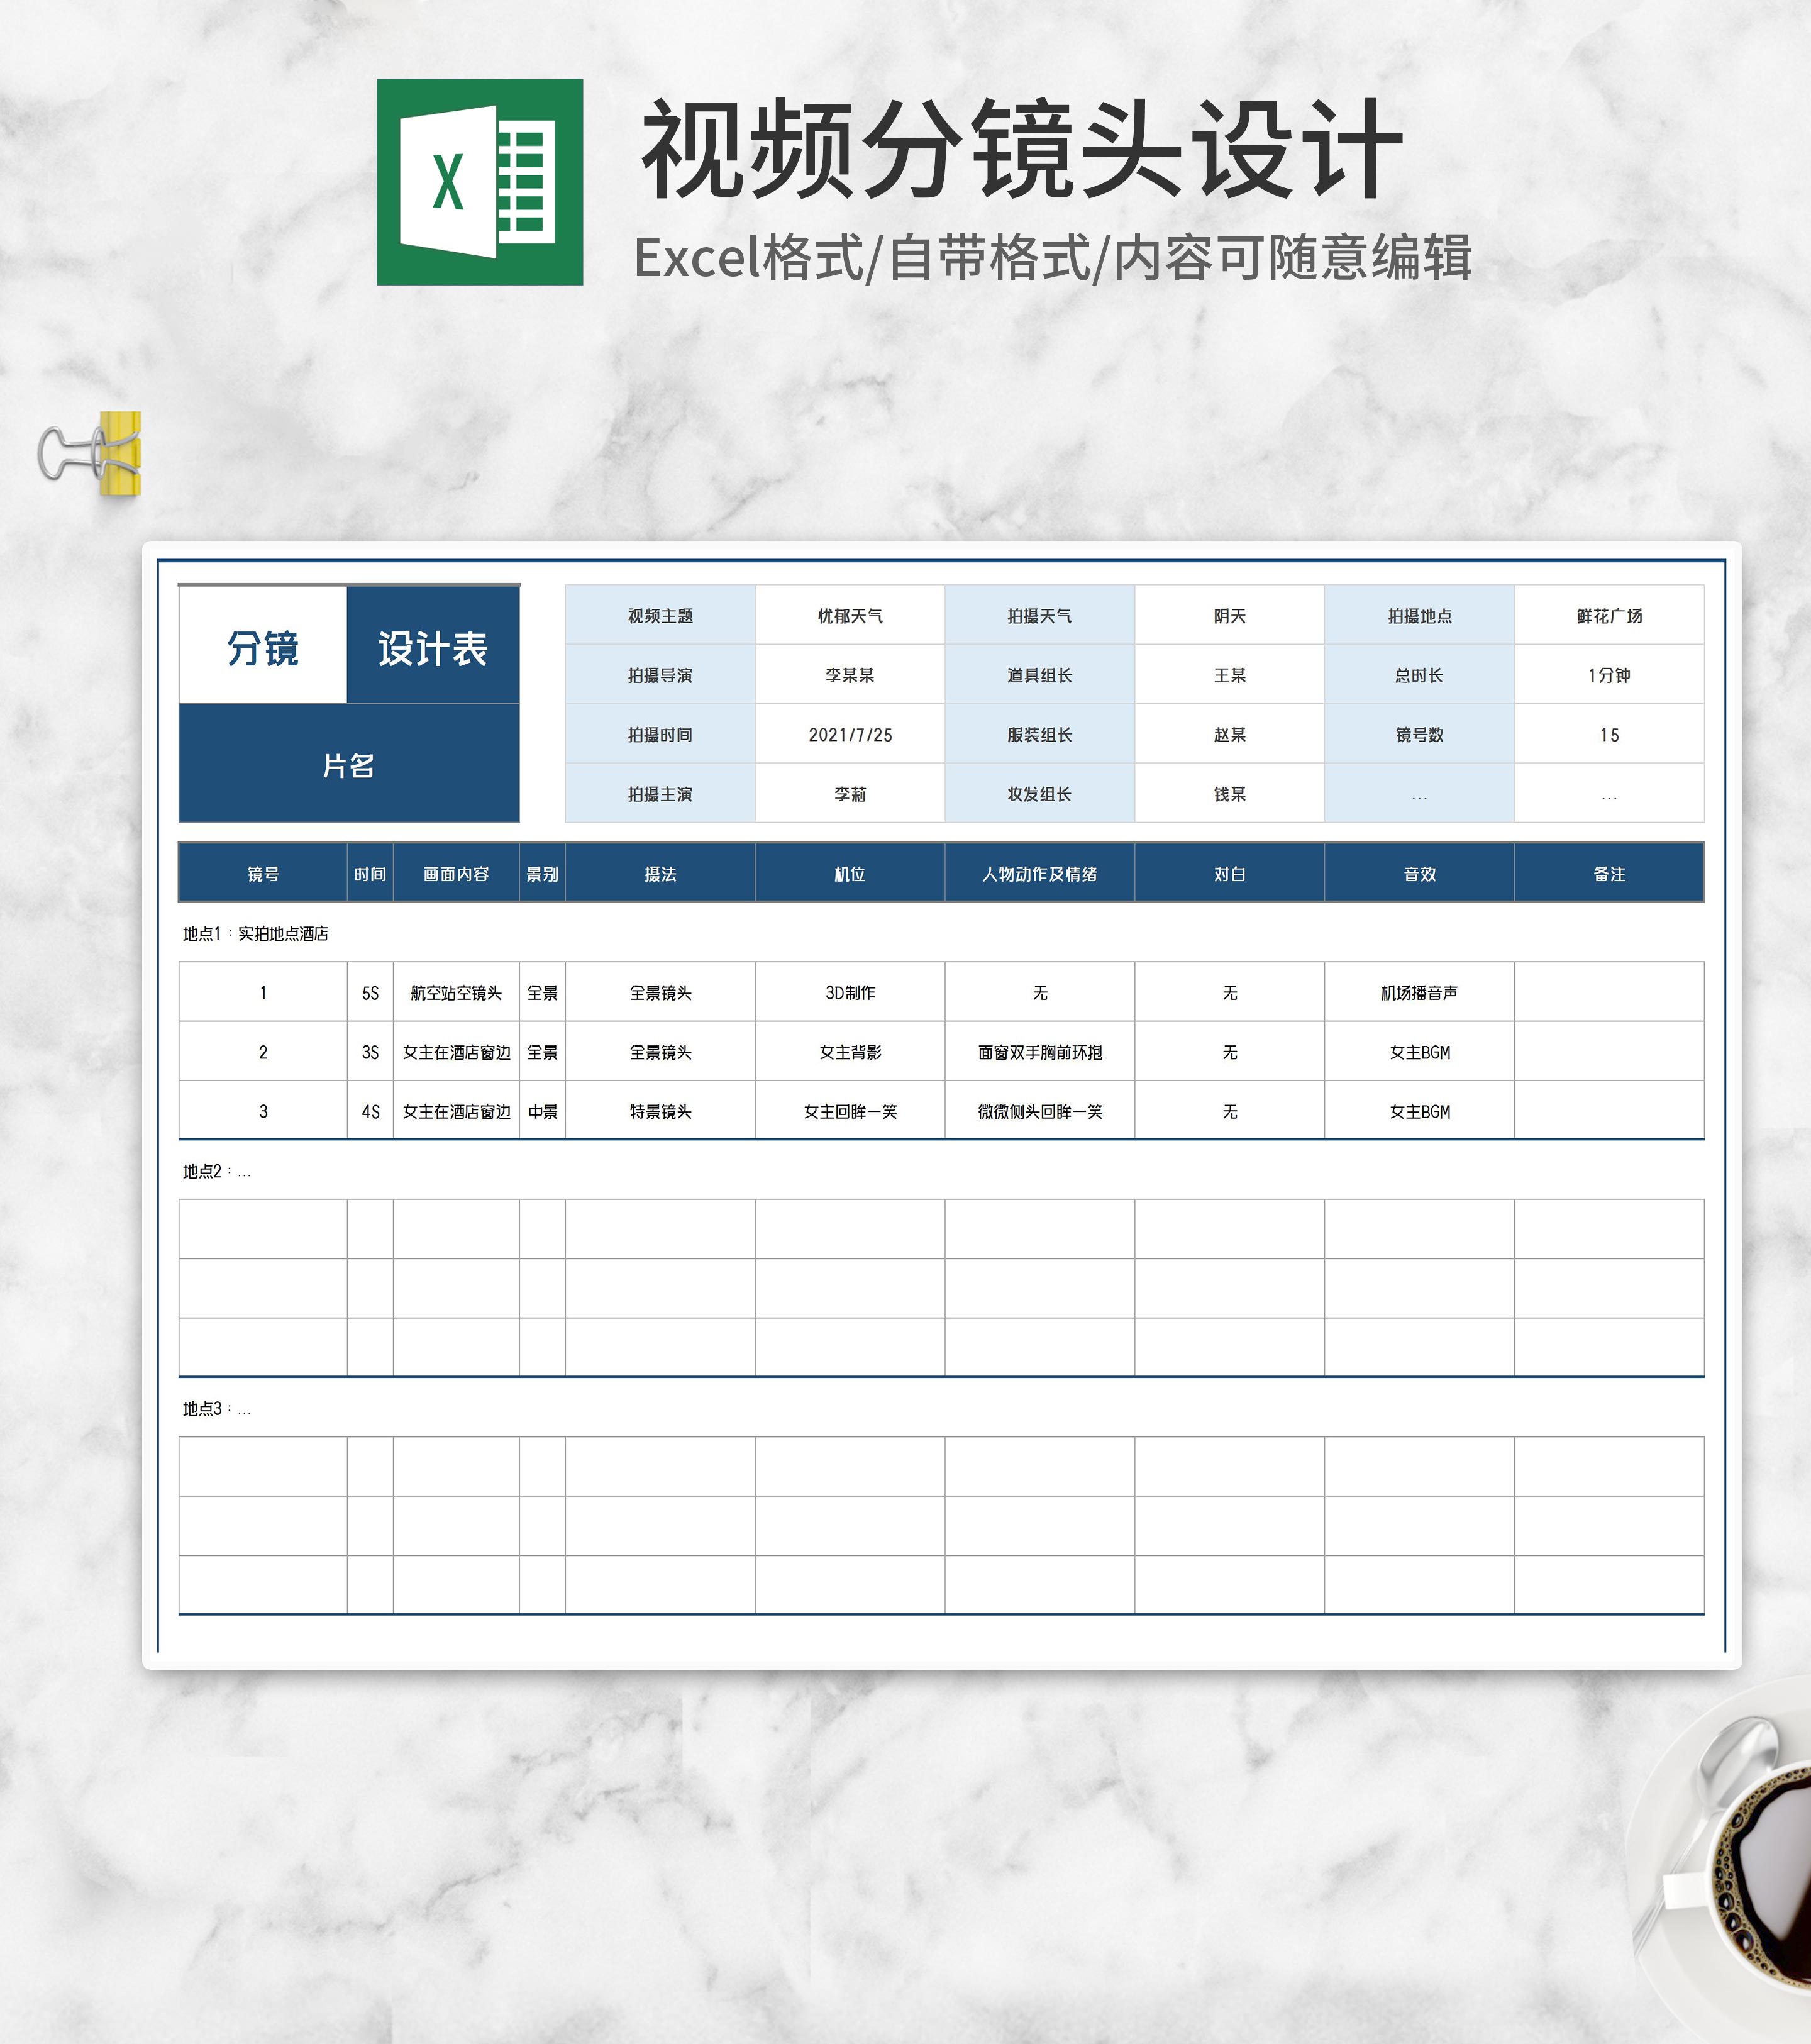This screenshot has height=2044, width=1811.
Task: Click the 人物动作及情绪 column header
Action: [x=1039, y=873]
